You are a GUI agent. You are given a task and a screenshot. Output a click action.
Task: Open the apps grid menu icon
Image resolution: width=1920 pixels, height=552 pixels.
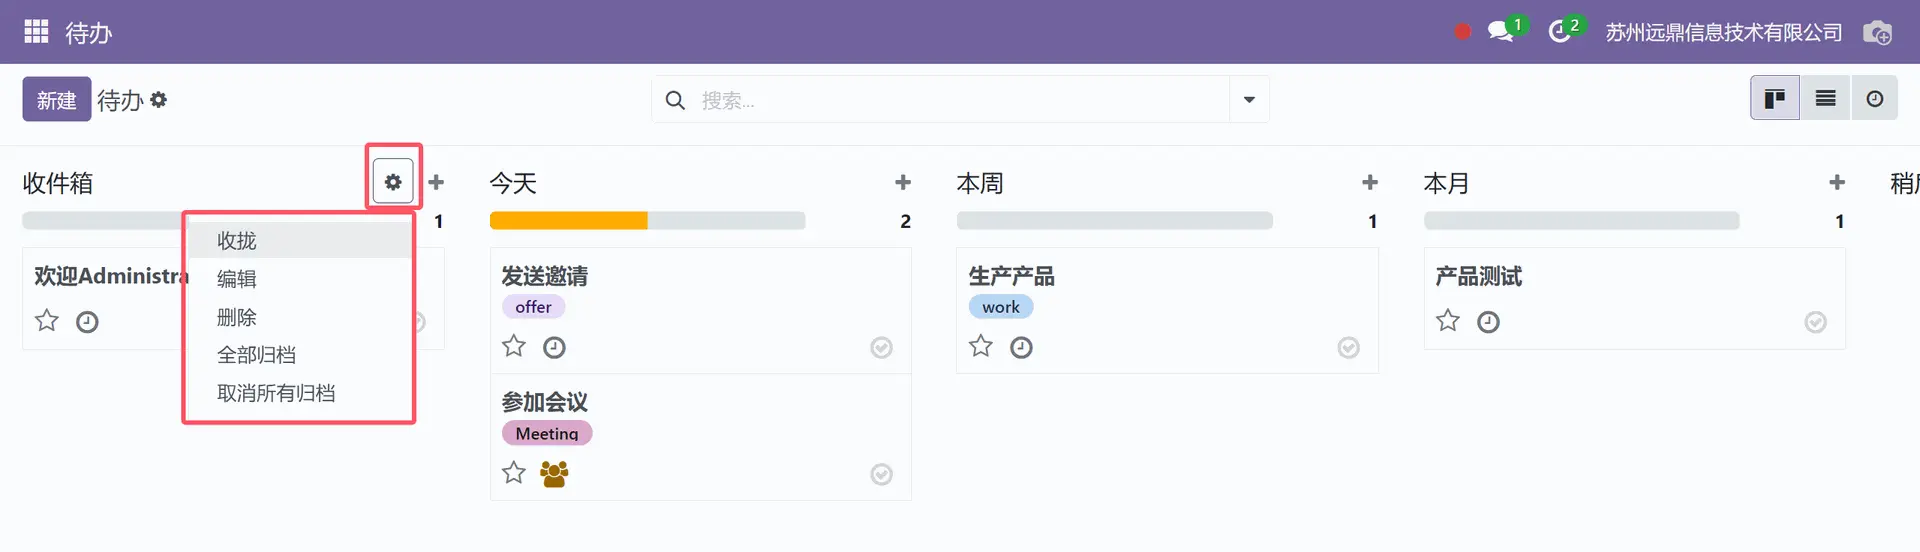36,32
